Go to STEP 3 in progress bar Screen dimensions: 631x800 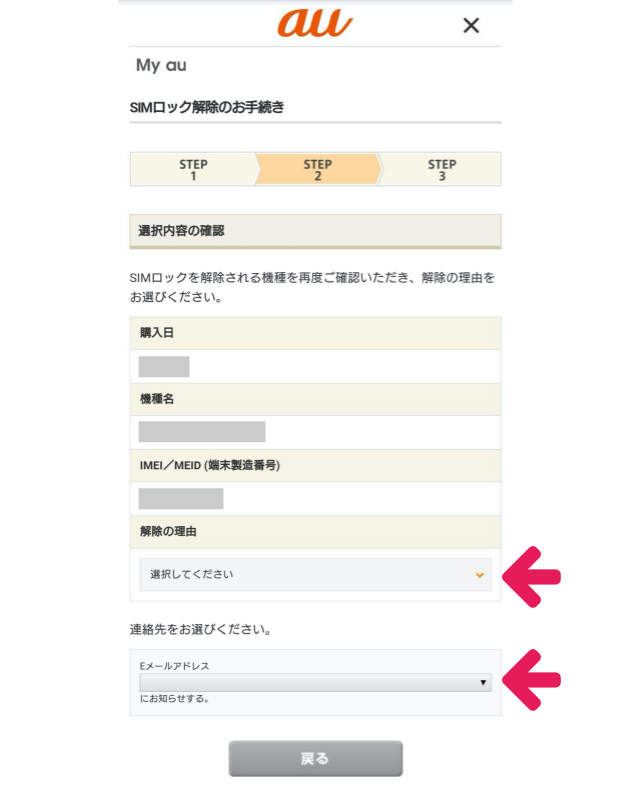coord(441,170)
